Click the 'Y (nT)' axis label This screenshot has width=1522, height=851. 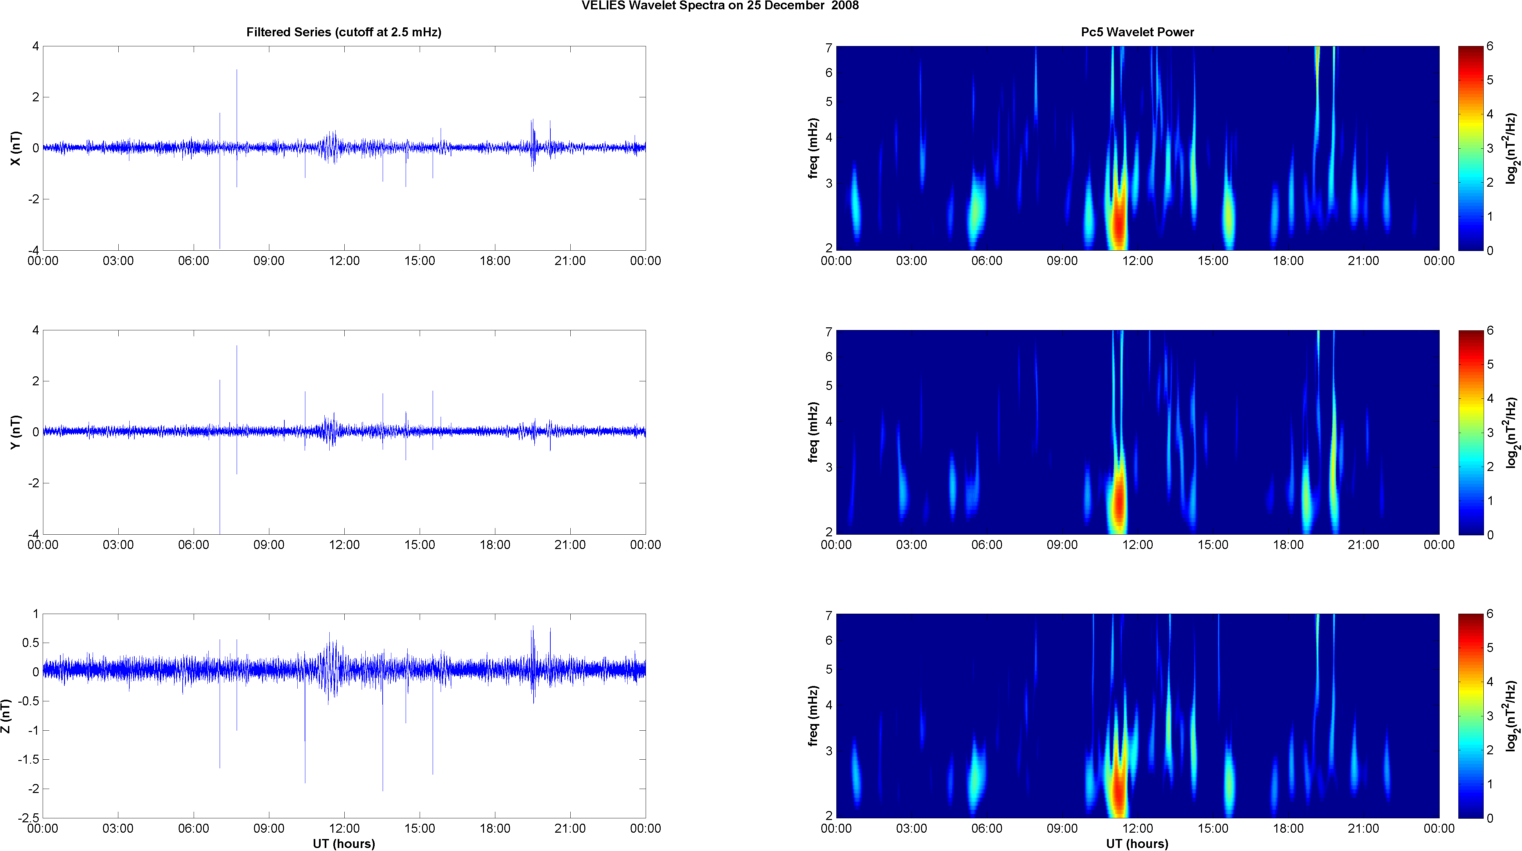coord(15,432)
